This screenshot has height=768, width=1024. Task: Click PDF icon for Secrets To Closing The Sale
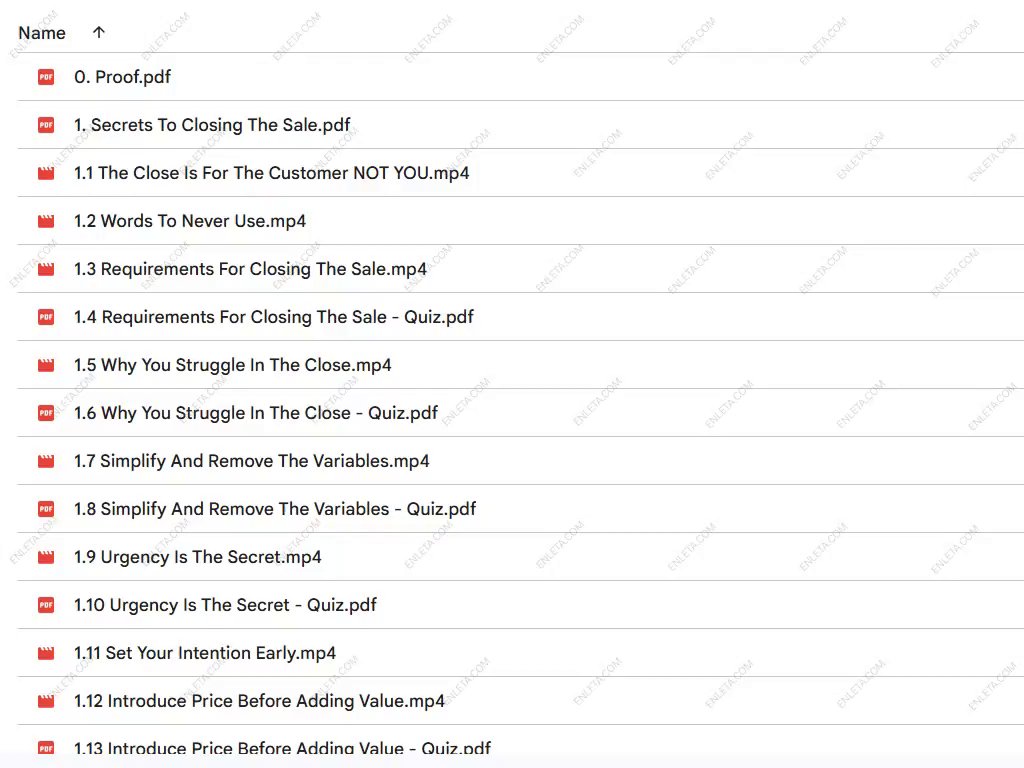[x=46, y=125]
